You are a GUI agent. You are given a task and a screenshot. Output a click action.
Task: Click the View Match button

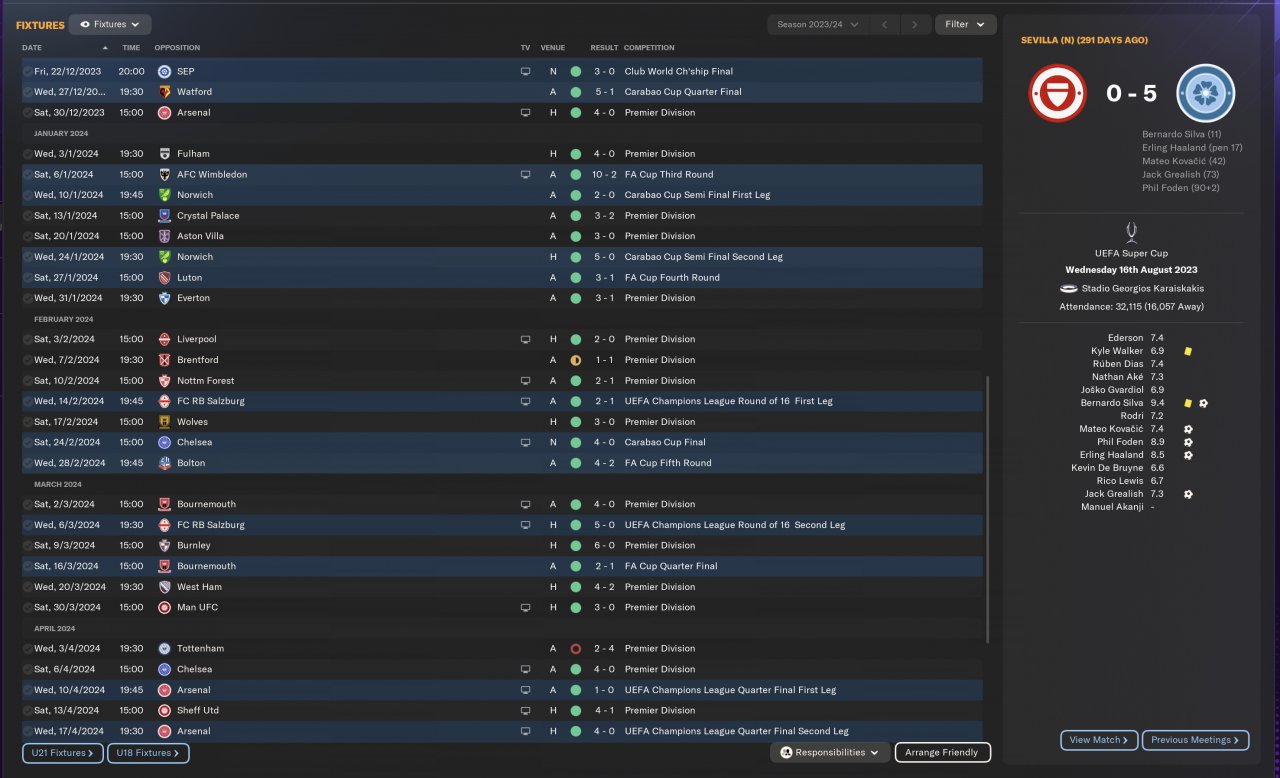pyautogui.click(x=1099, y=740)
